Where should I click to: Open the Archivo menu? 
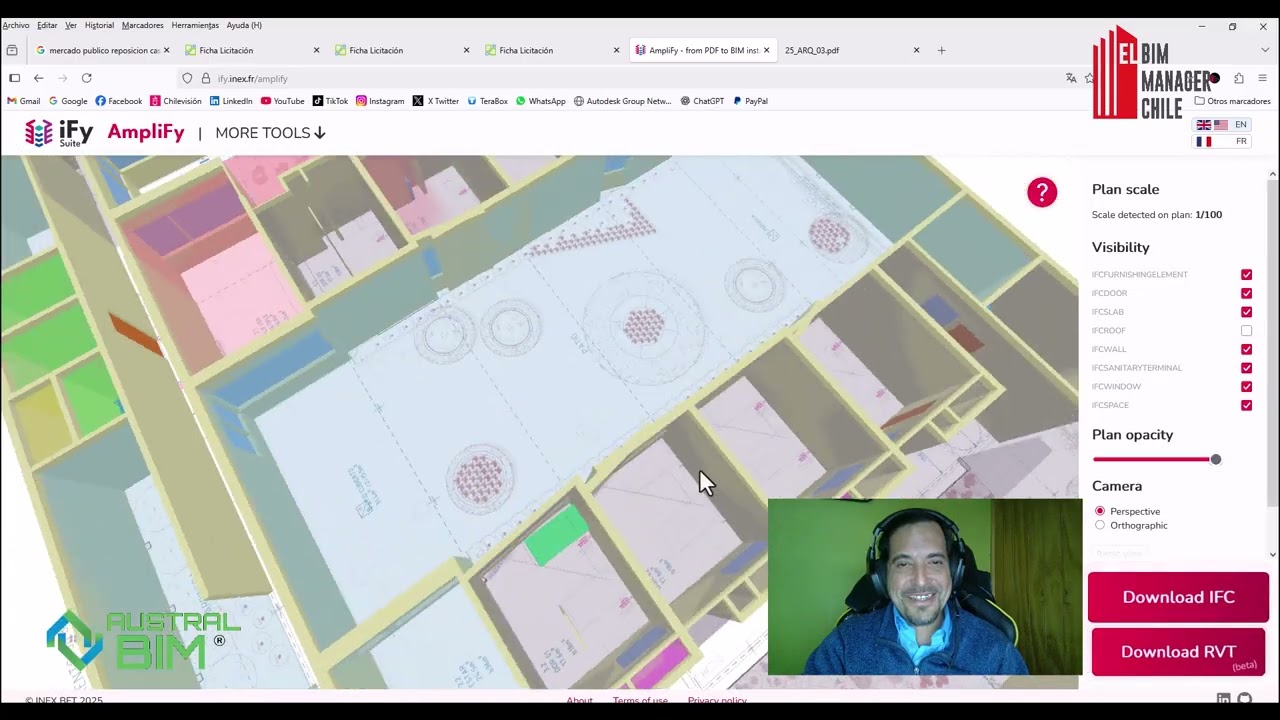(15, 25)
